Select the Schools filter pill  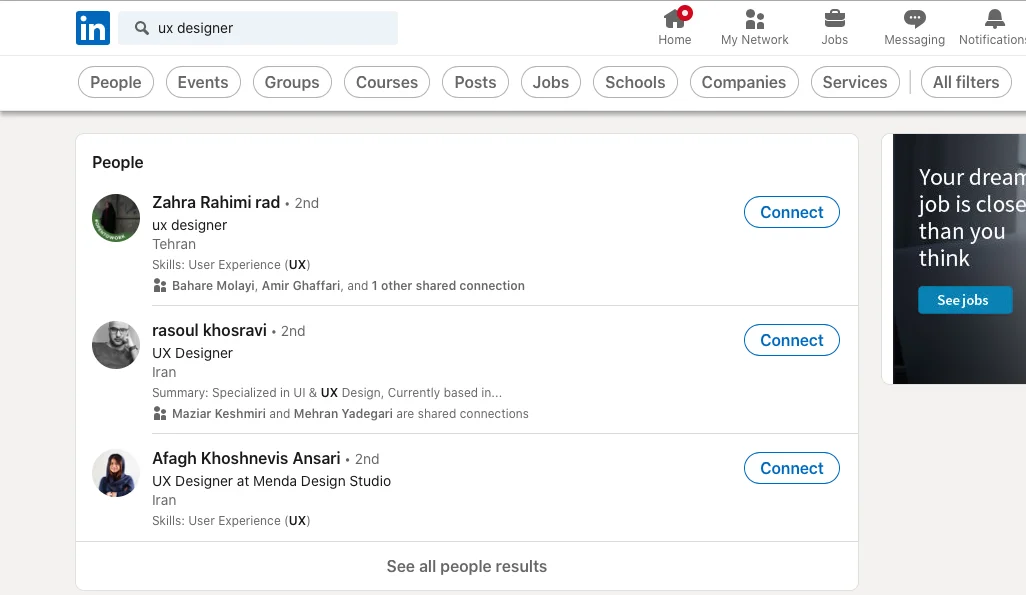(x=635, y=82)
